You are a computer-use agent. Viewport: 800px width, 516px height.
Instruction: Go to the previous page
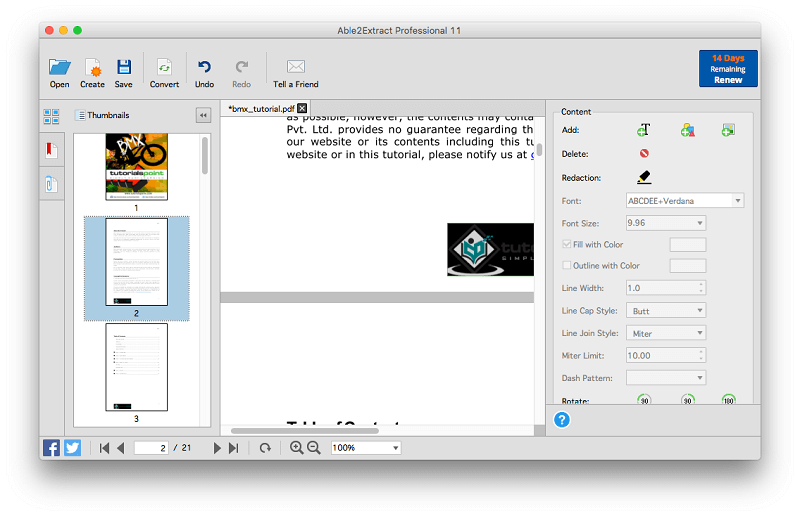[x=121, y=448]
